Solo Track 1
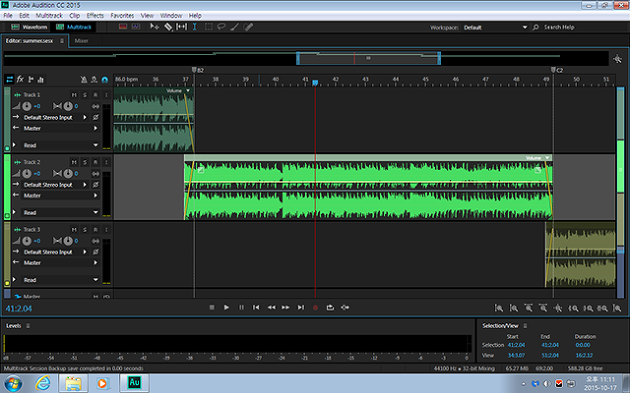This screenshot has width=630, height=393. pyautogui.click(x=85, y=95)
